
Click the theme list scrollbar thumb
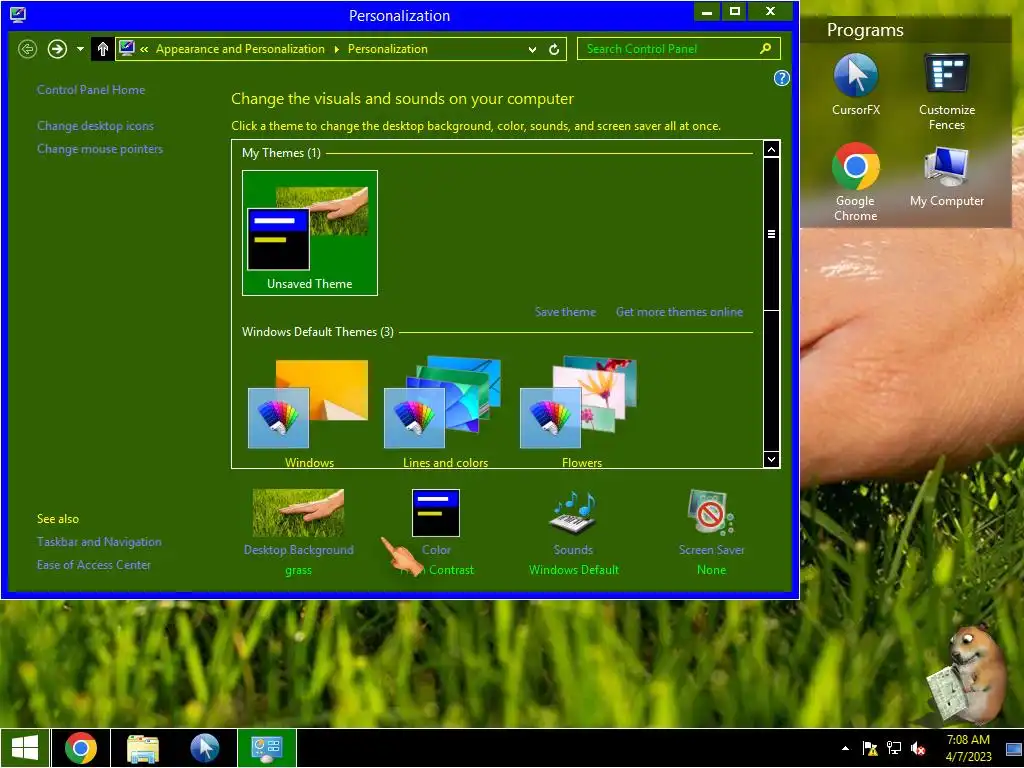pos(771,234)
